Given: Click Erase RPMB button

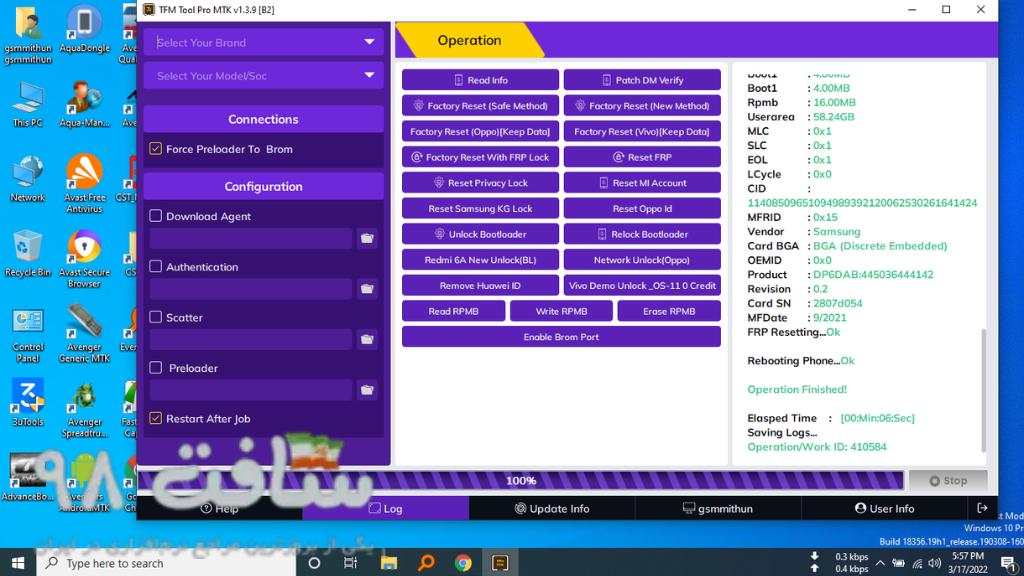Looking at the screenshot, I should (x=669, y=311).
